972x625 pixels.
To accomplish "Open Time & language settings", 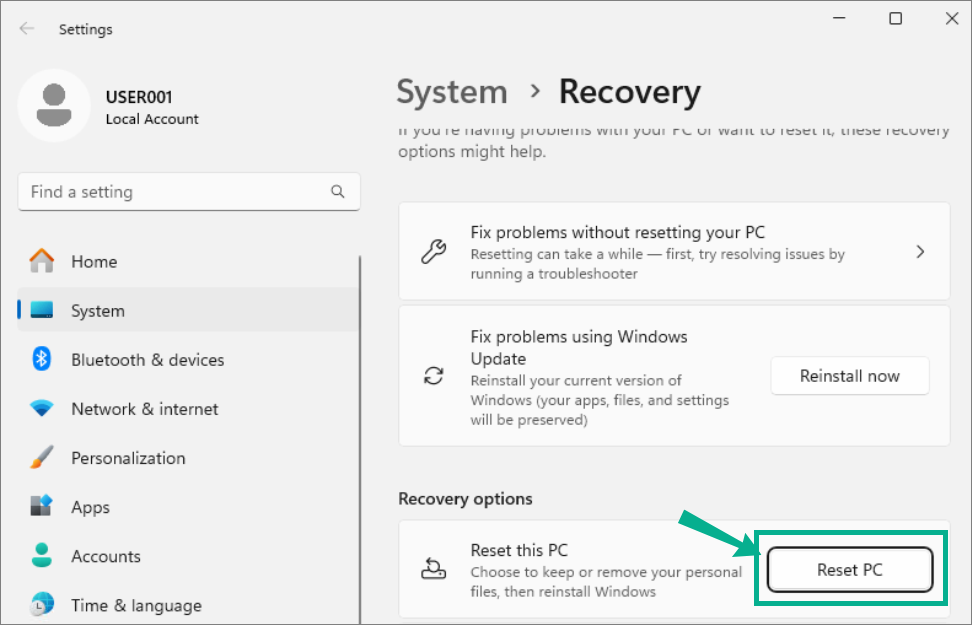I will point(188,605).
